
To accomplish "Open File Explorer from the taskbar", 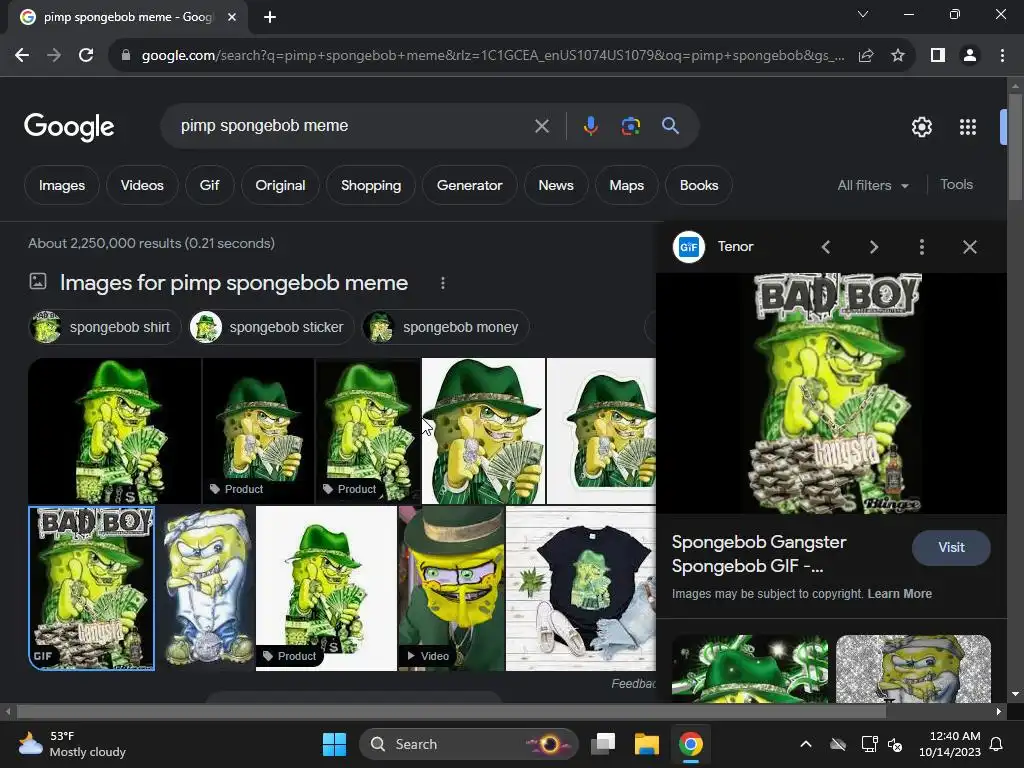I will point(647,744).
